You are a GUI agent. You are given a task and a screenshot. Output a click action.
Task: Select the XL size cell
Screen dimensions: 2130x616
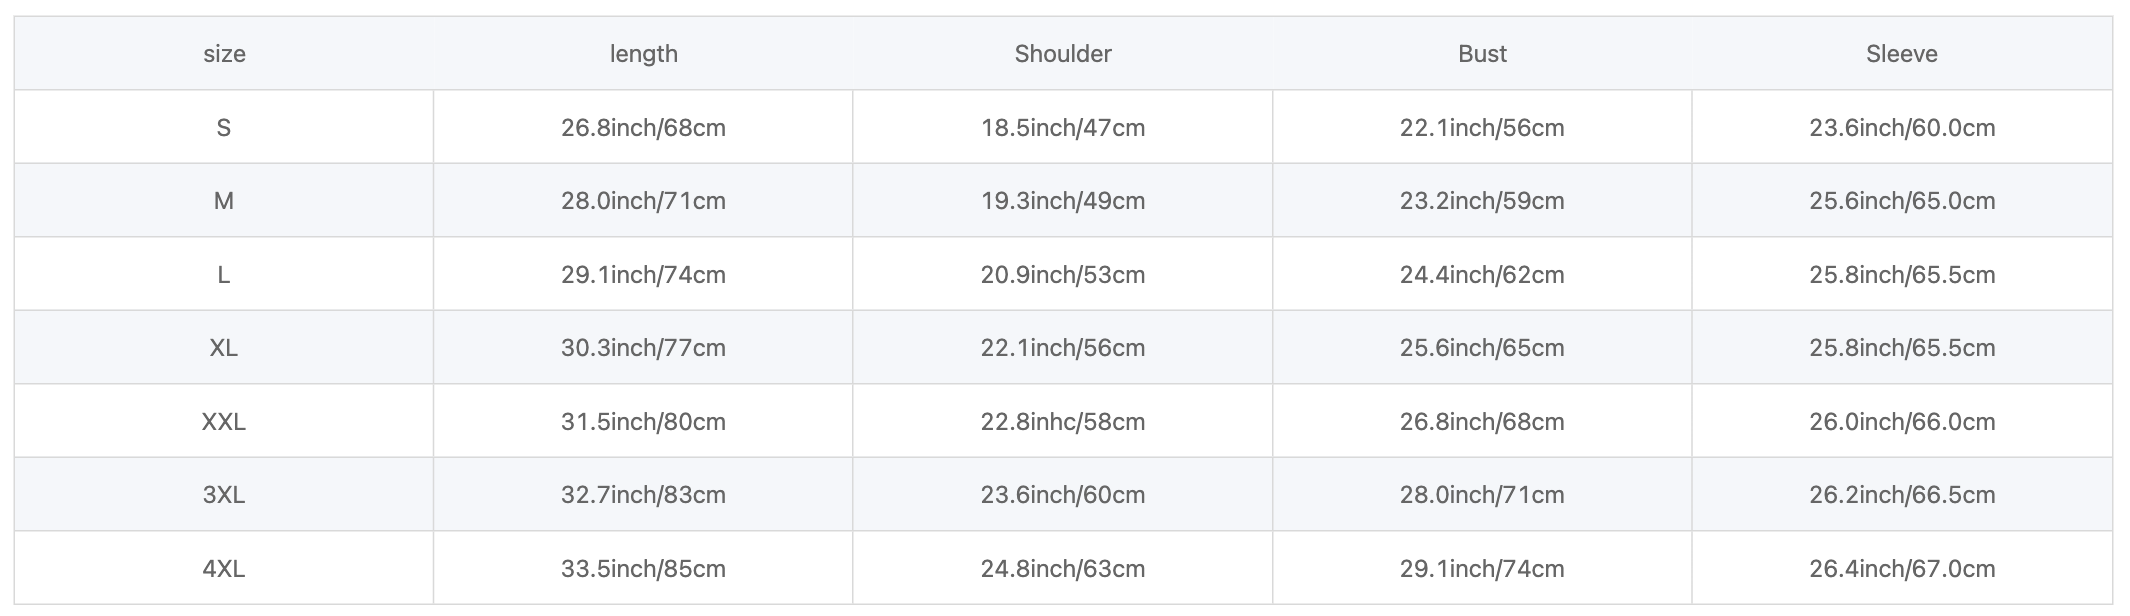[x=224, y=348]
